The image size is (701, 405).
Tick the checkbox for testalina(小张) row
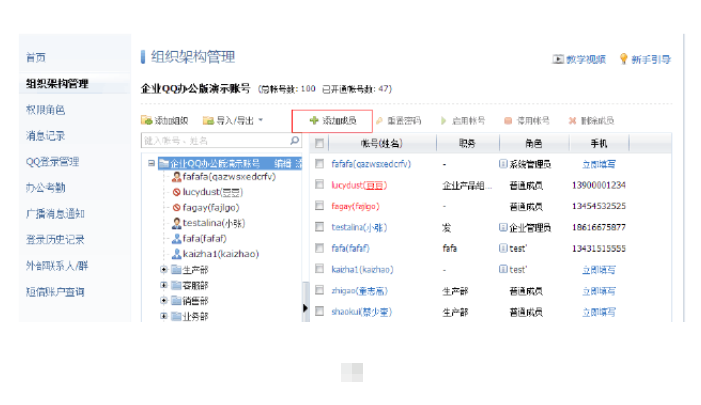(319, 227)
